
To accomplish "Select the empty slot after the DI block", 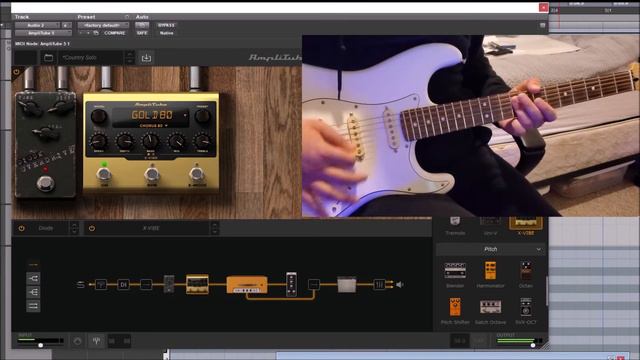I will coord(146,284).
